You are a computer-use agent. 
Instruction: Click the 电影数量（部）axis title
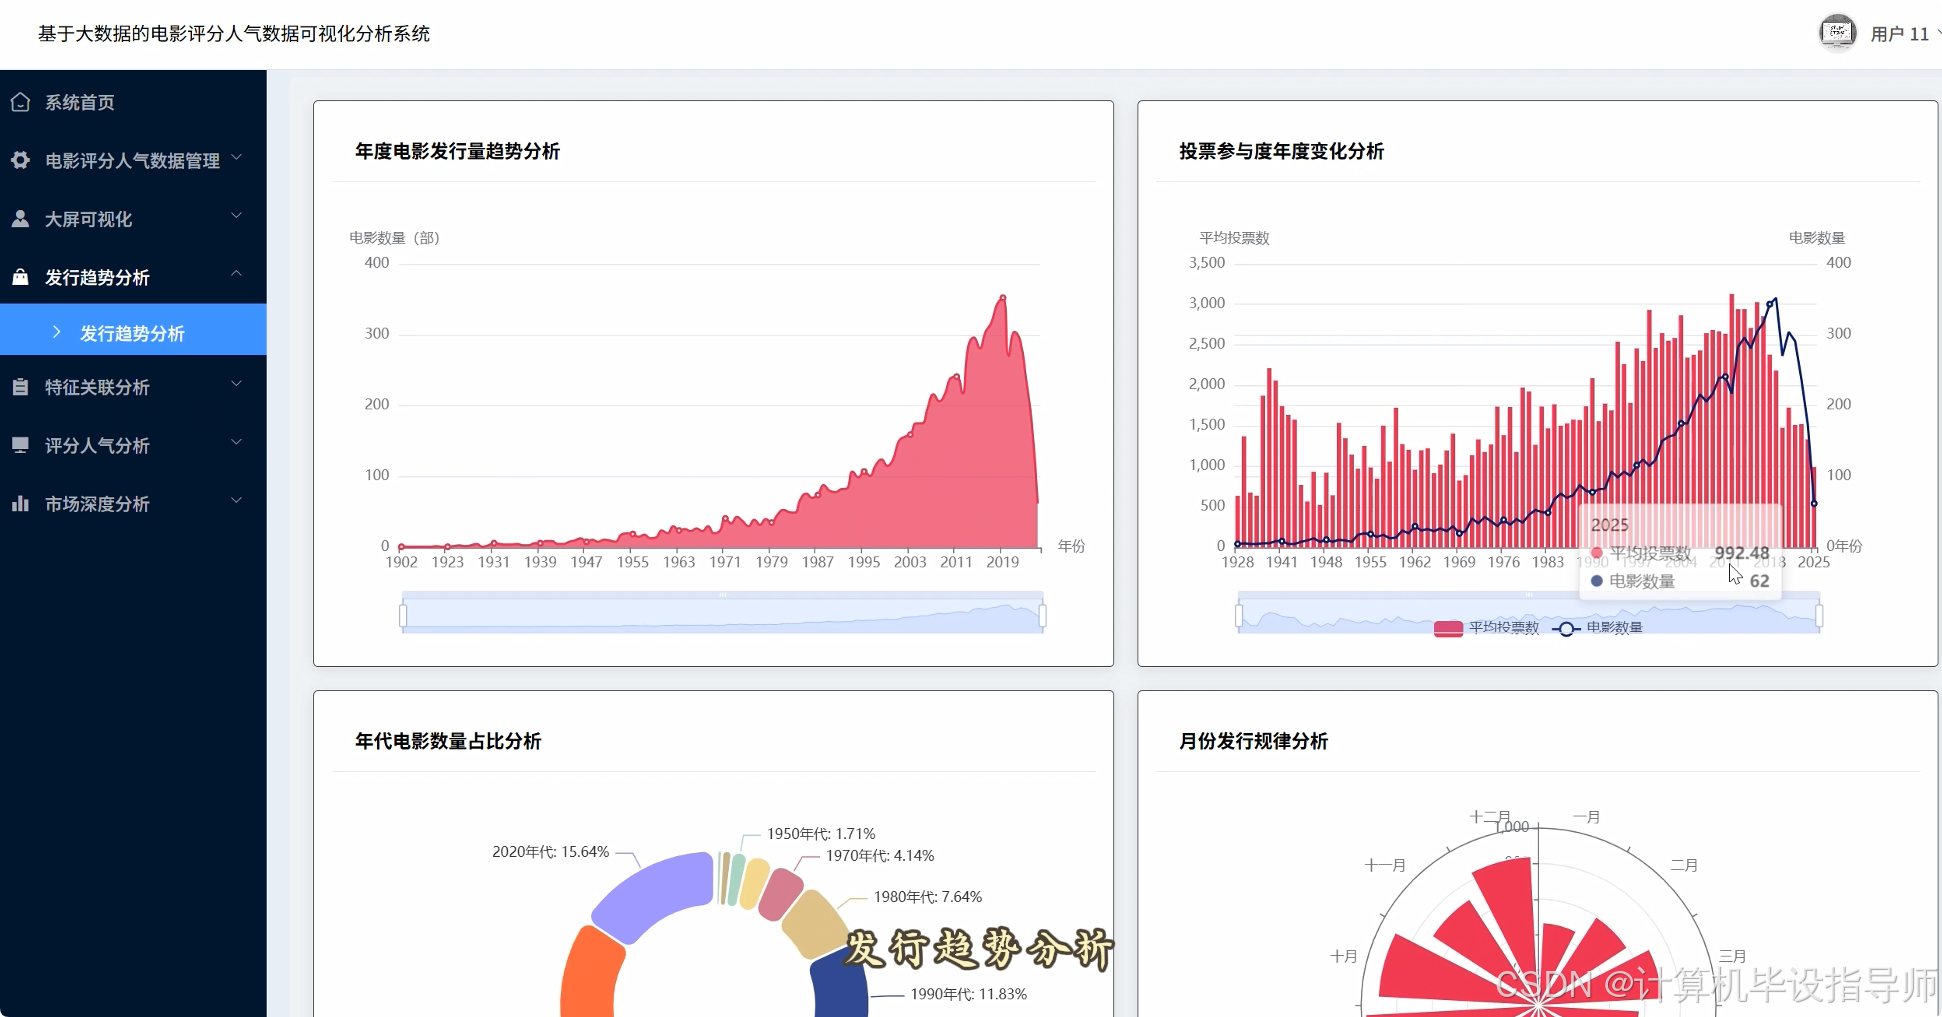394,238
